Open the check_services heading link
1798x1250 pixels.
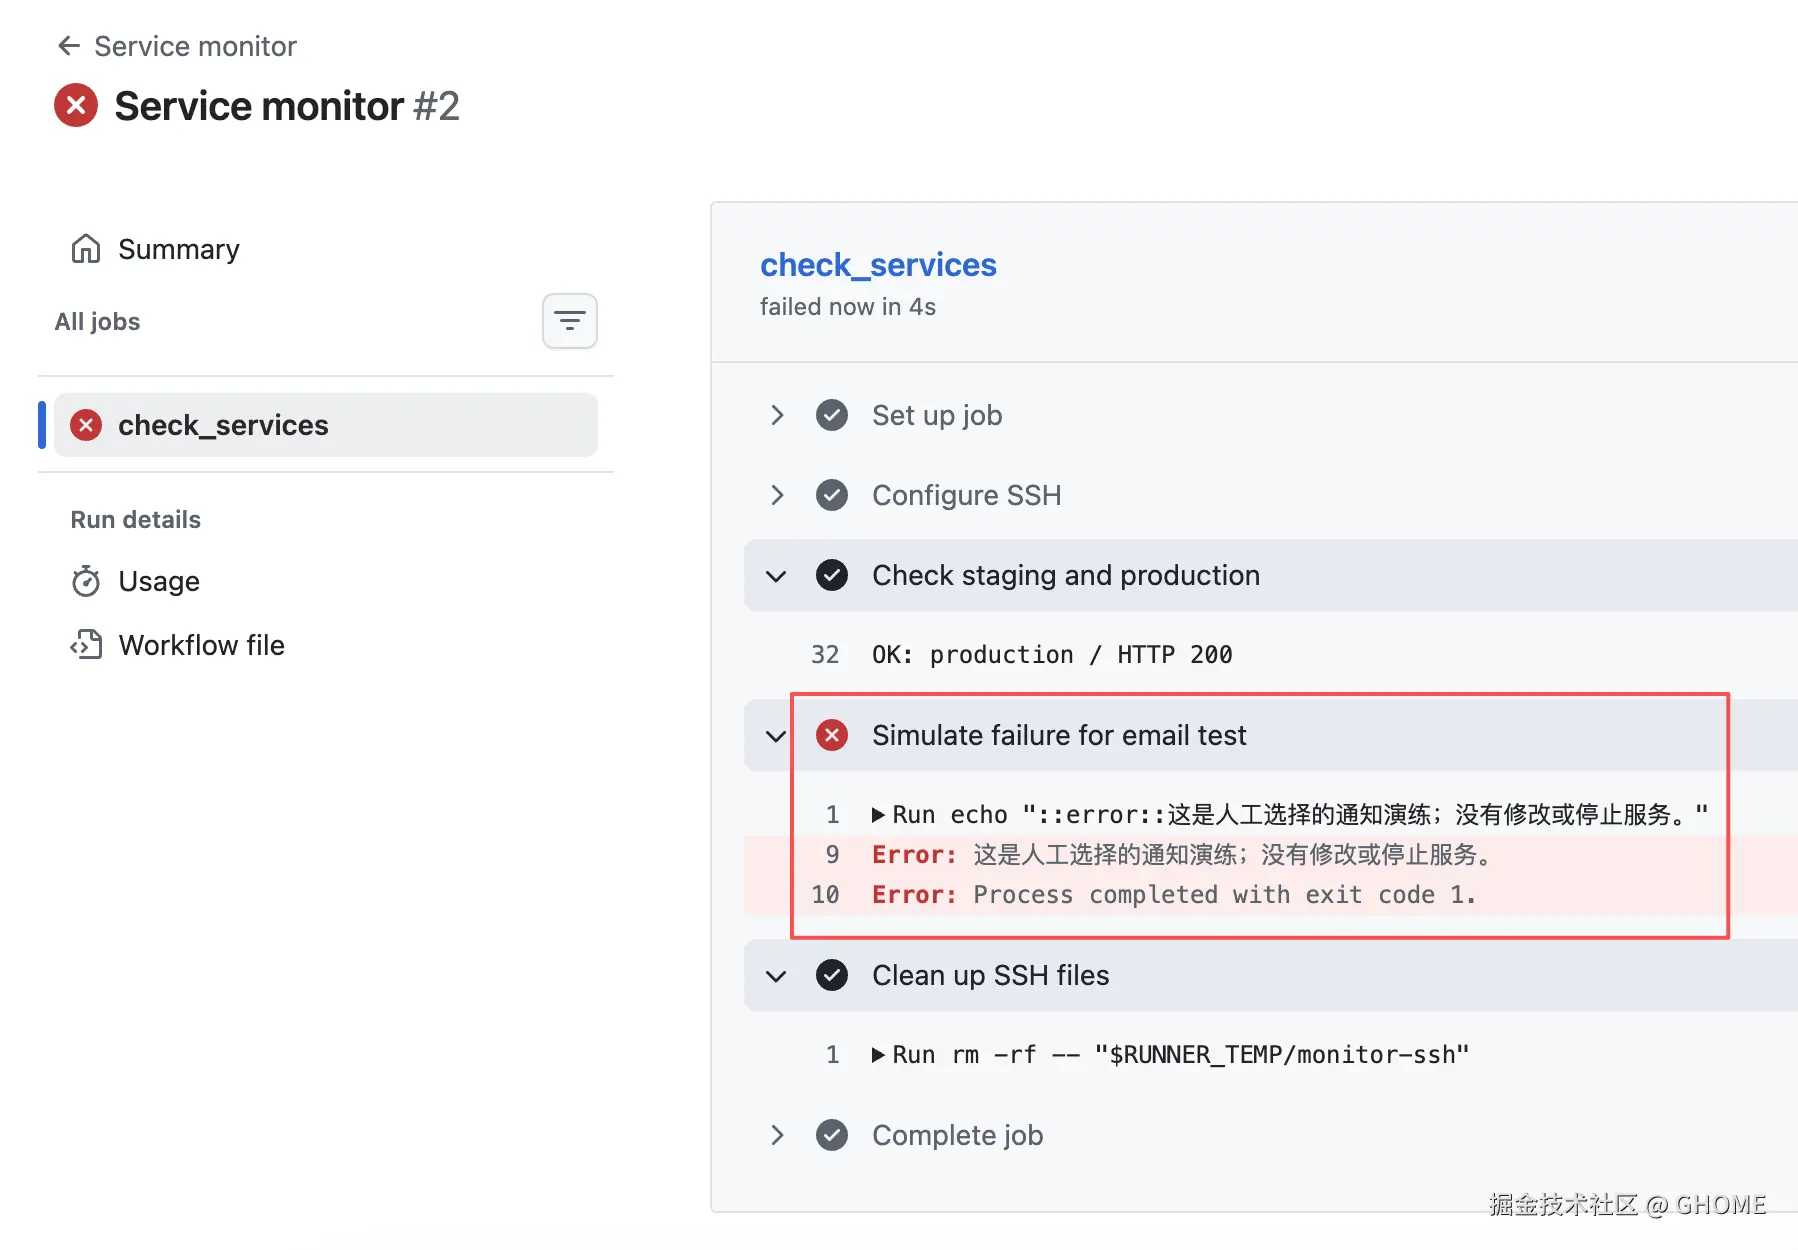[x=878, y=265]
